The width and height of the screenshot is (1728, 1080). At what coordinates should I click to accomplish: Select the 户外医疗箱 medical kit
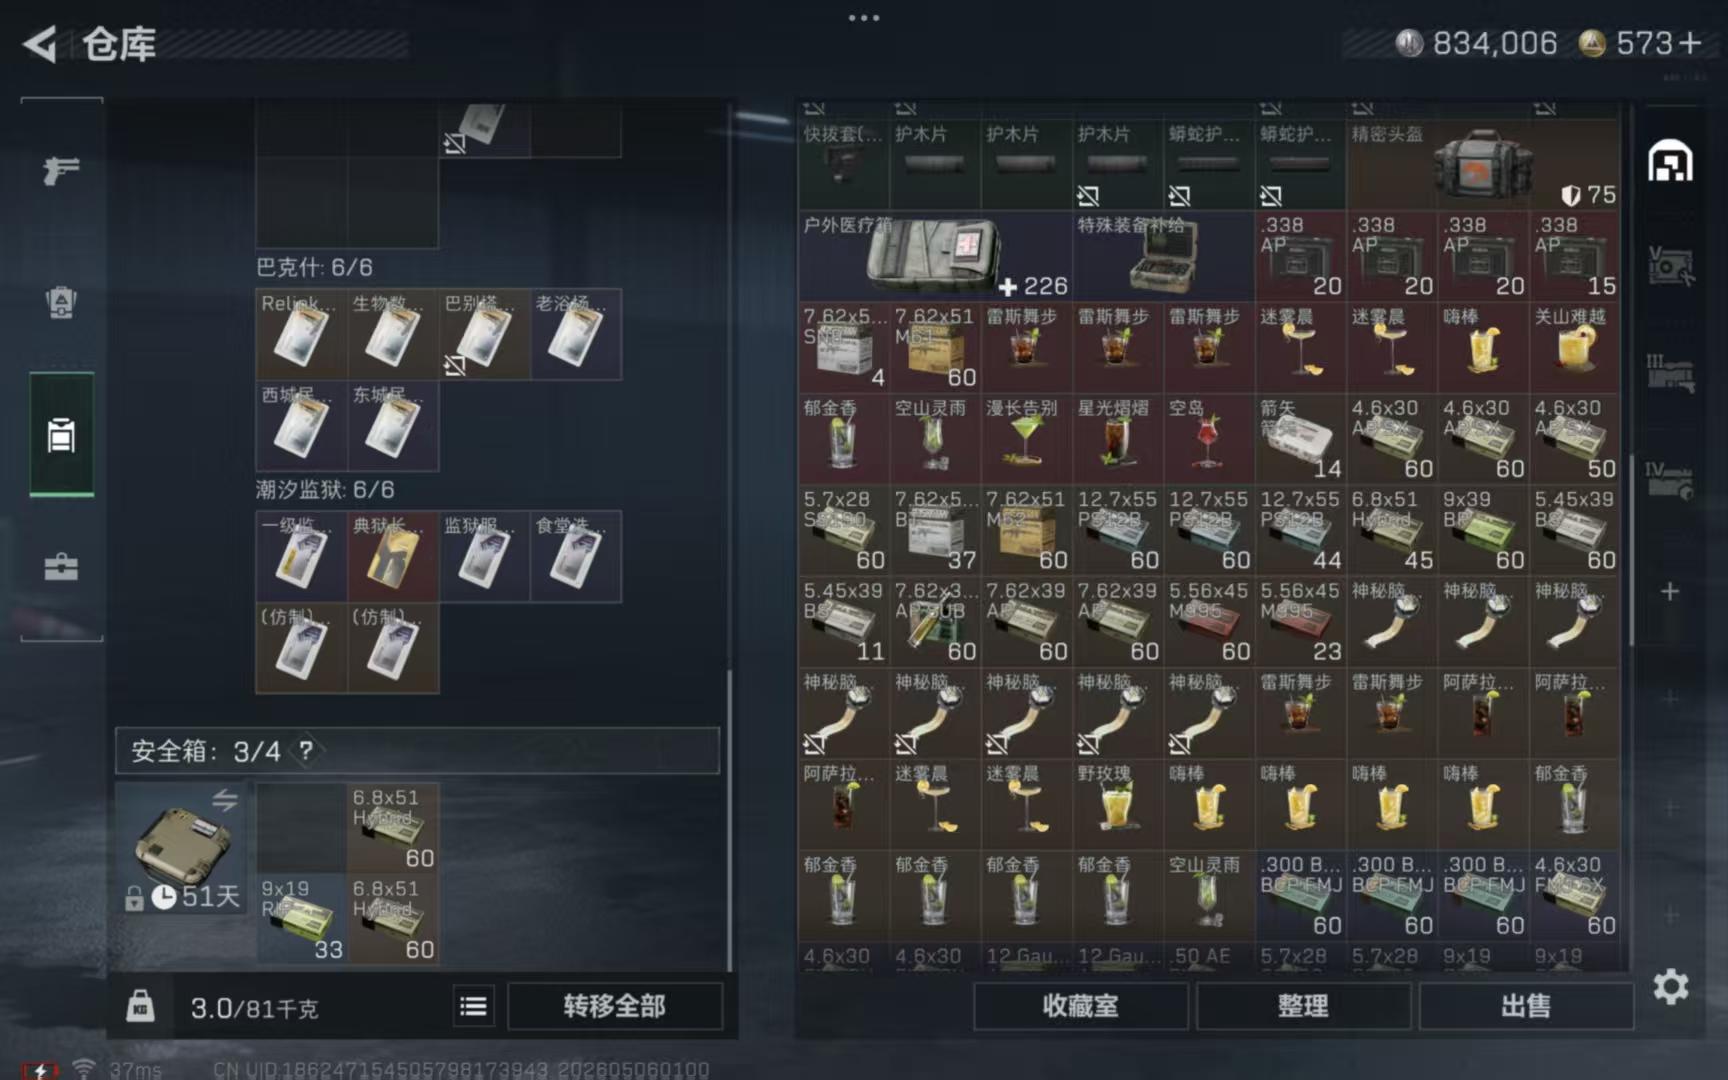[x=935, y=255]
